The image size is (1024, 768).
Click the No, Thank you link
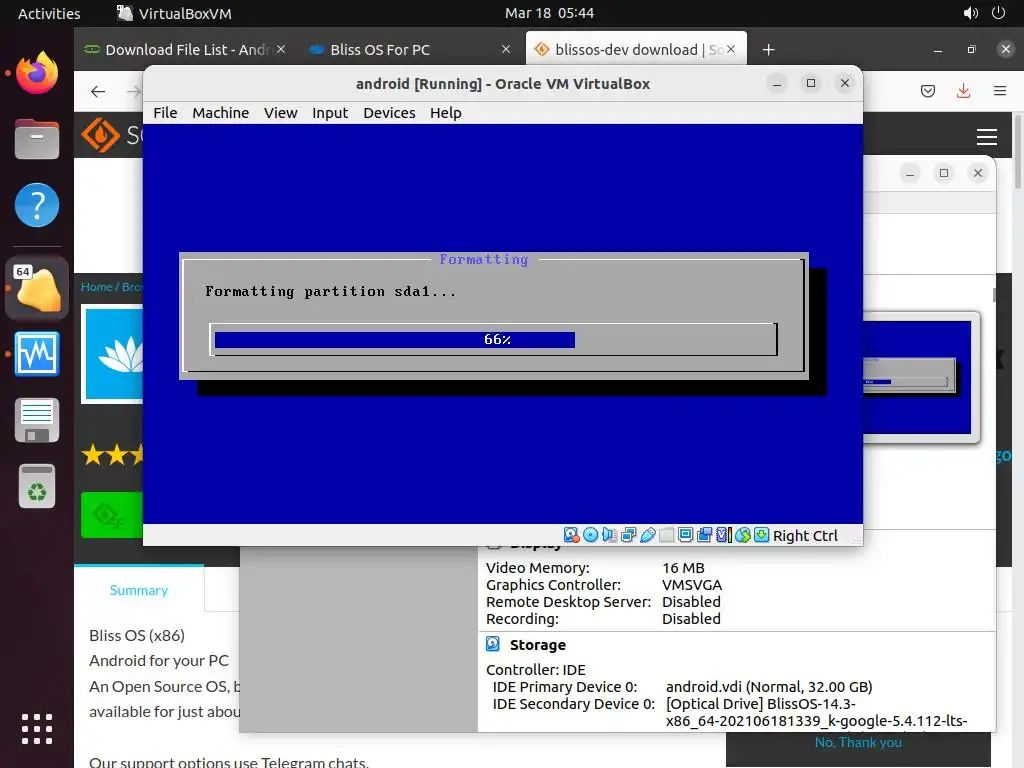(x=858, y=743)
